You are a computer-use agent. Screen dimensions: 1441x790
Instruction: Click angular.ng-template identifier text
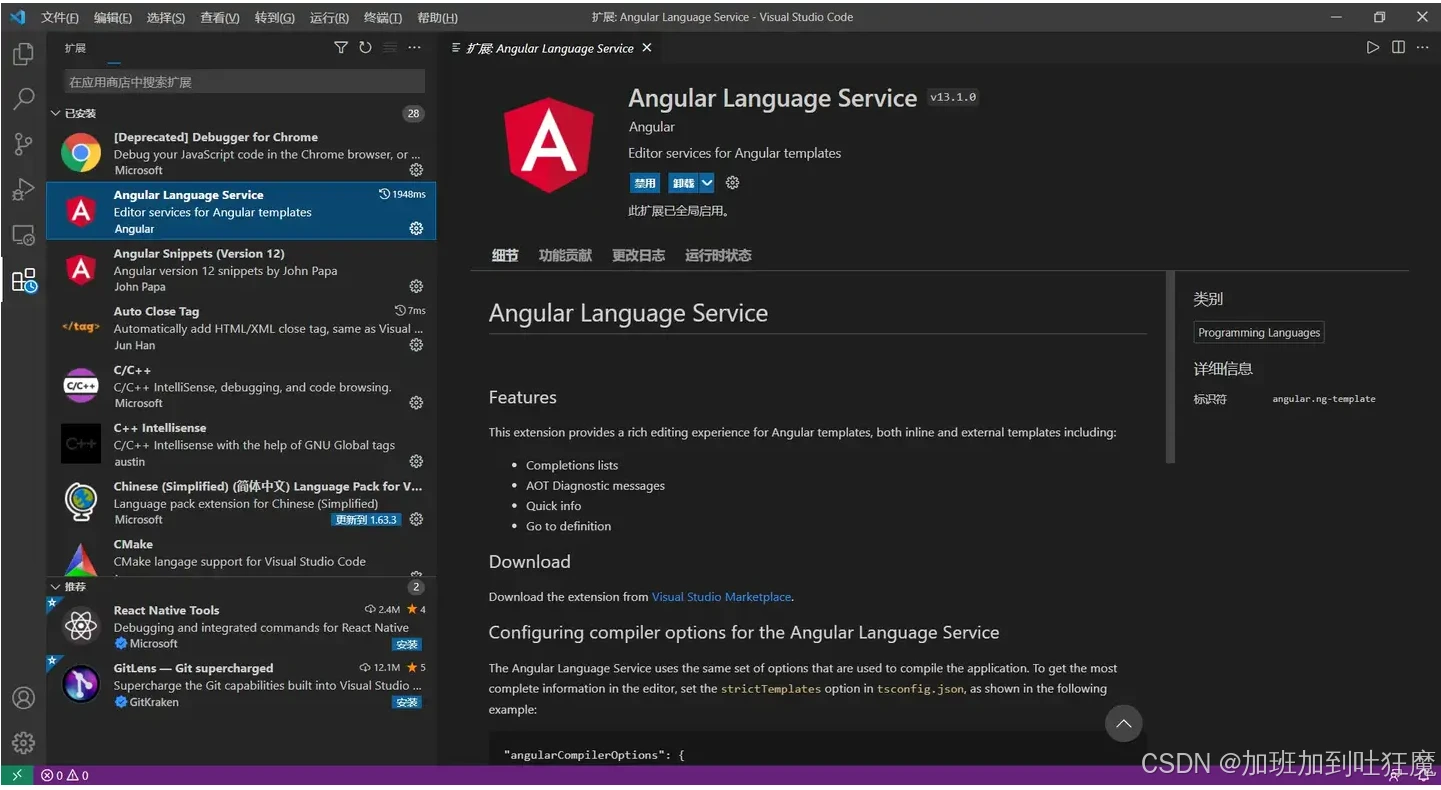[x=1323, y=399]
